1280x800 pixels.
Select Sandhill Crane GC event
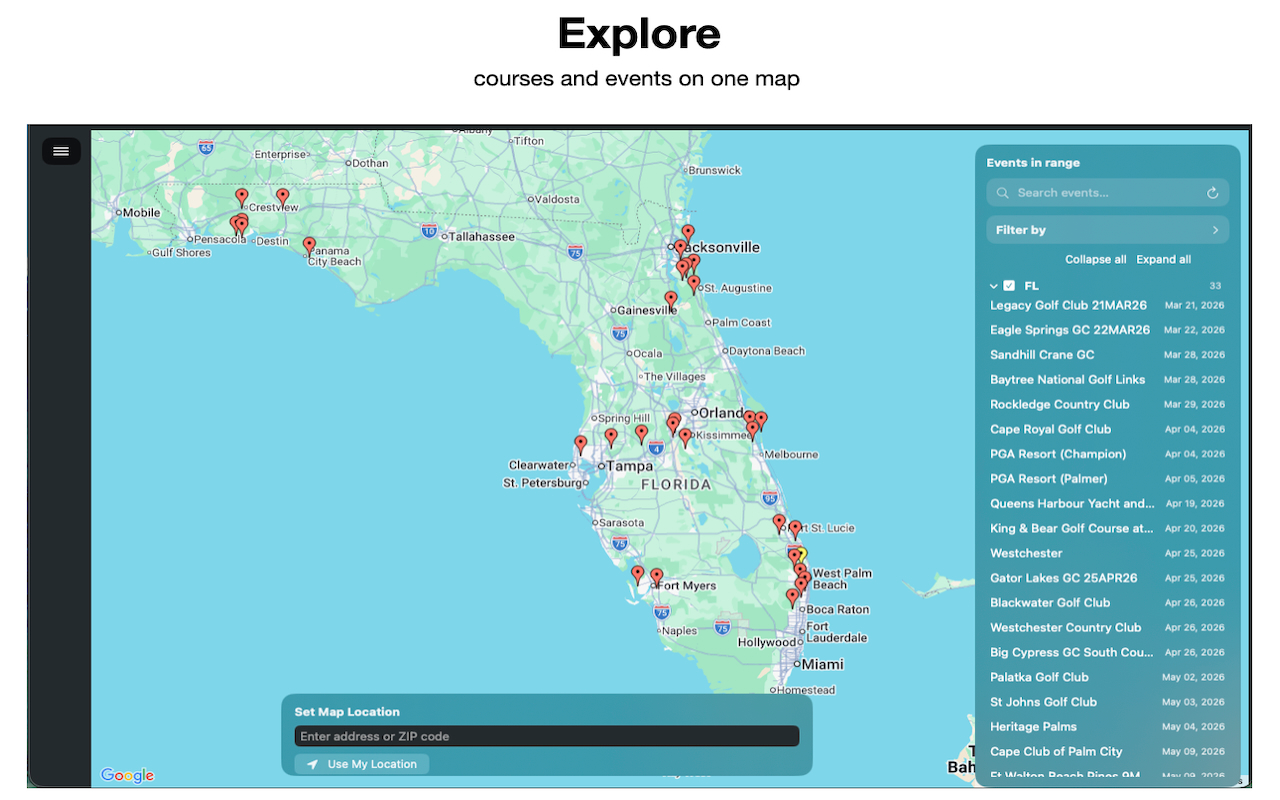click(1107, 355)
